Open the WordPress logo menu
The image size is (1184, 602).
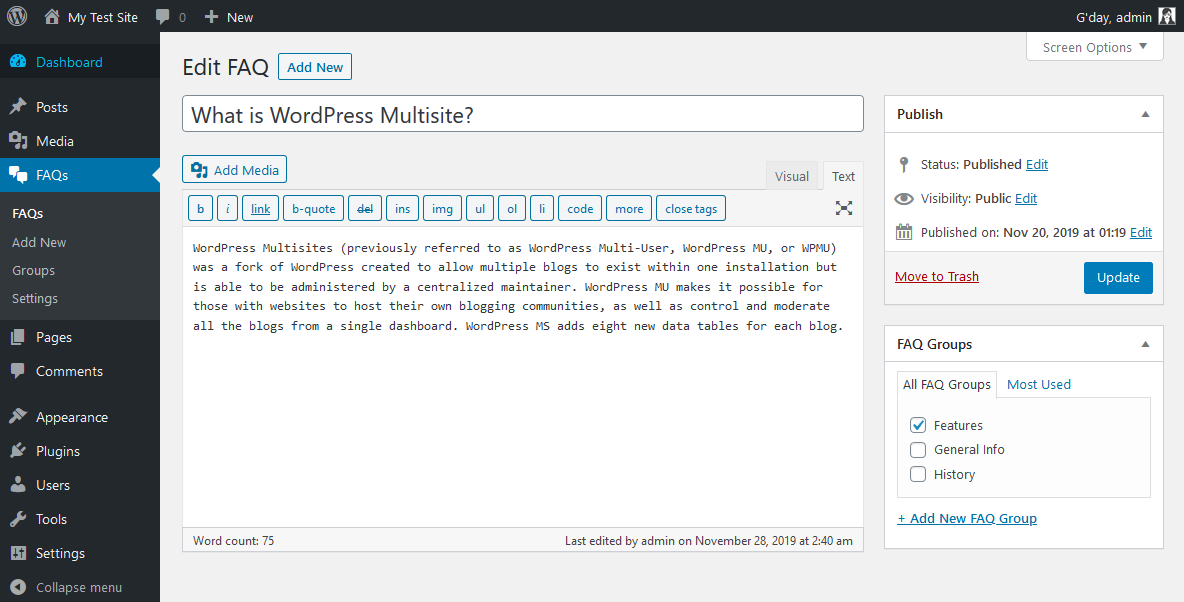tap(17, 17)
